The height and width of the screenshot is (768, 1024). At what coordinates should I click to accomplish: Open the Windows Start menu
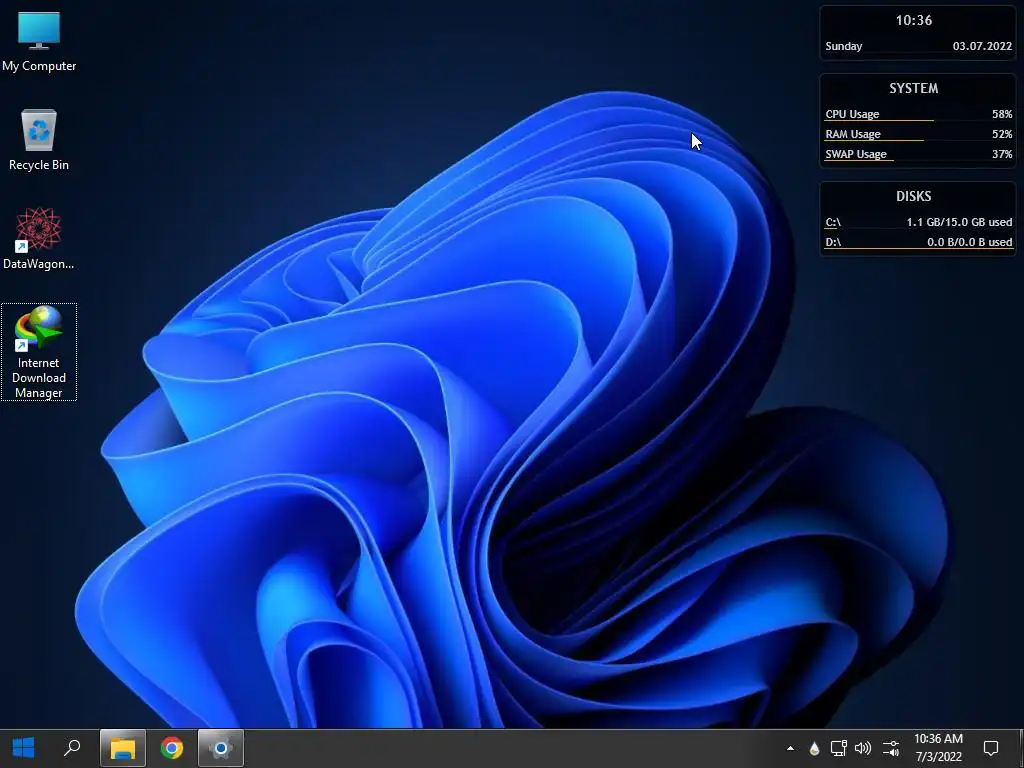pos(24,748)
